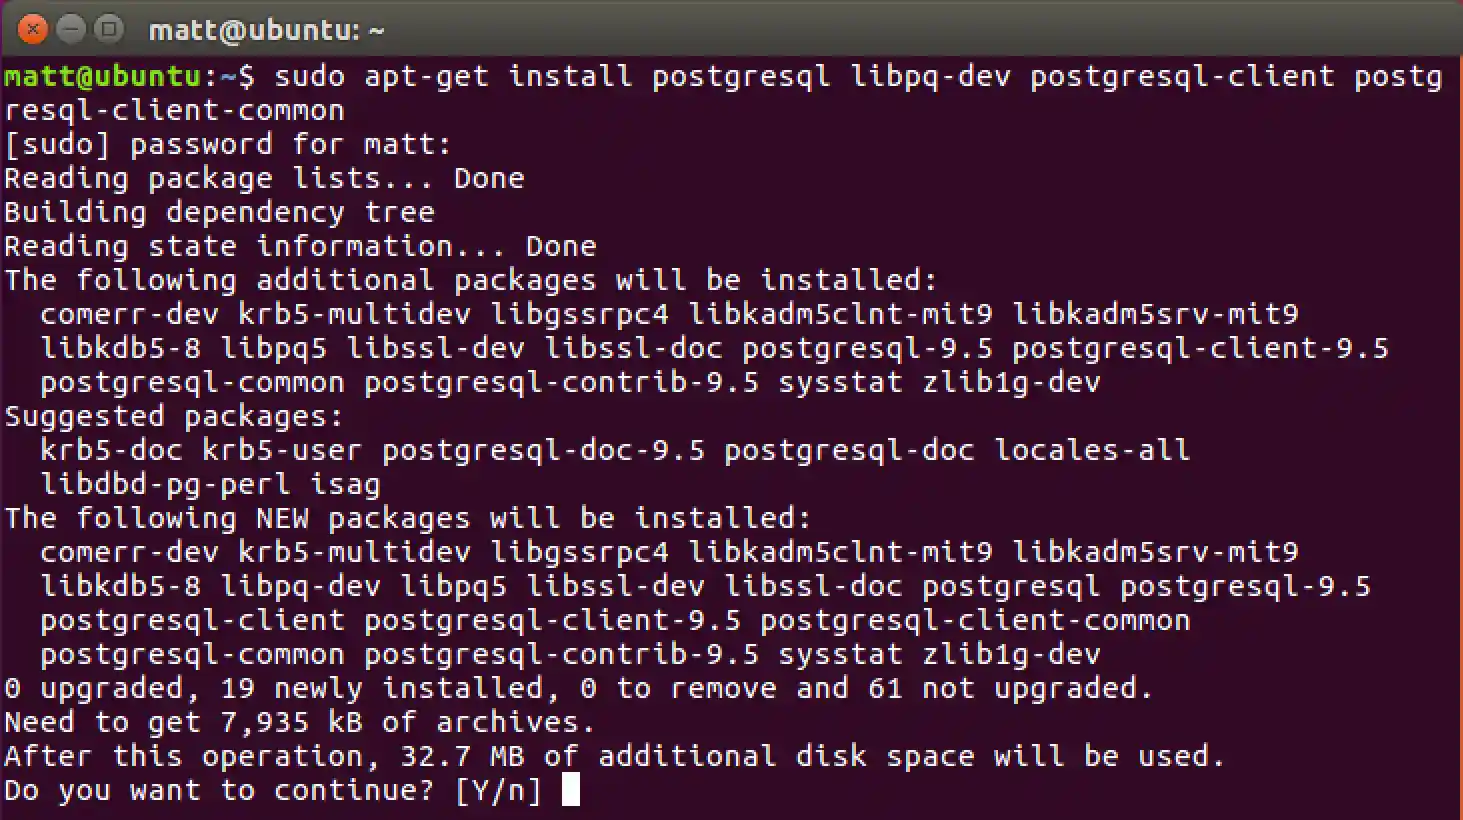Click the postgresql-doc-9.5 package name

click(x=543, y=450)
